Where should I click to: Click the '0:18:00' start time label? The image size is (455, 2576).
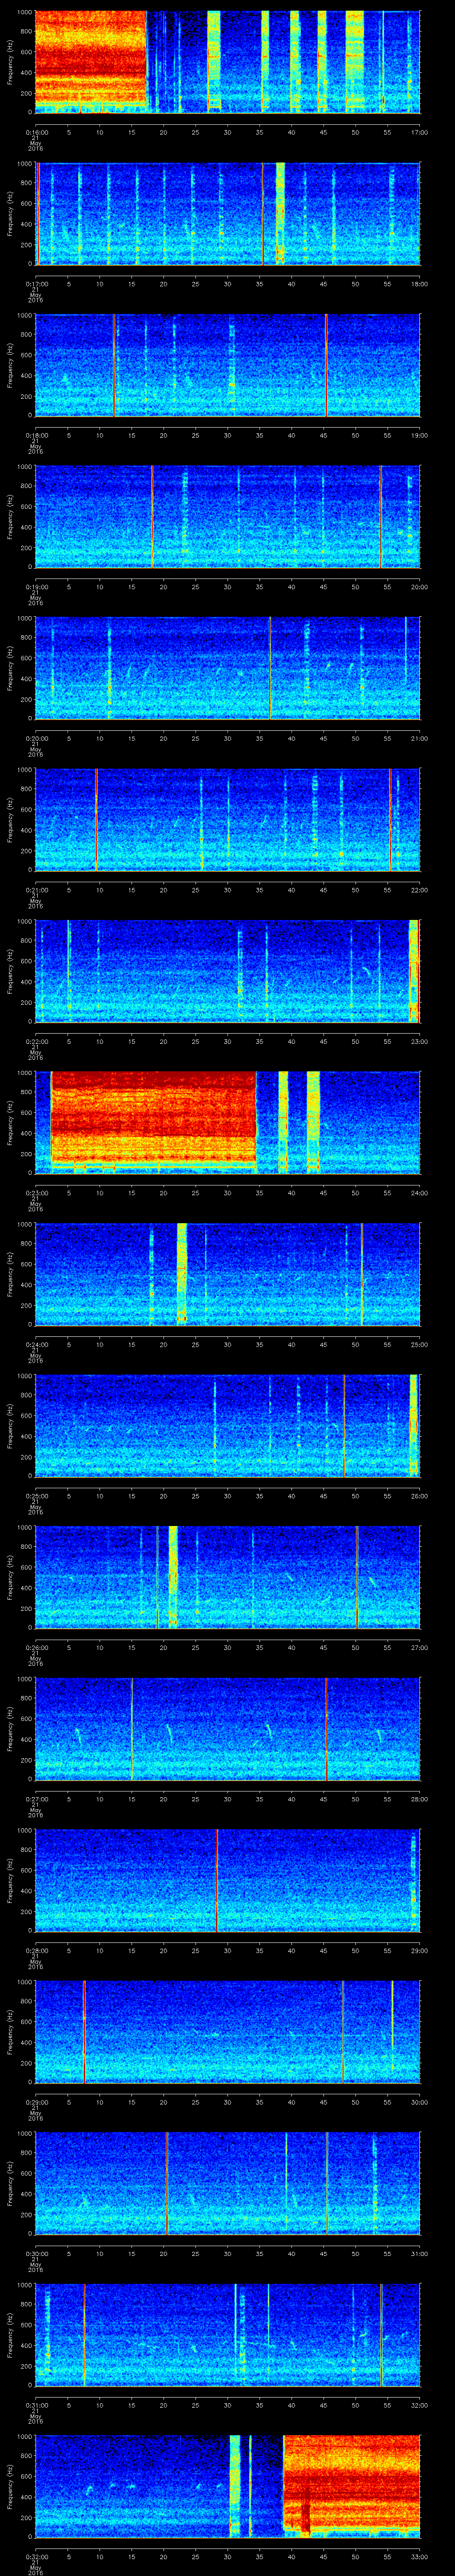[x=36, y=435]
